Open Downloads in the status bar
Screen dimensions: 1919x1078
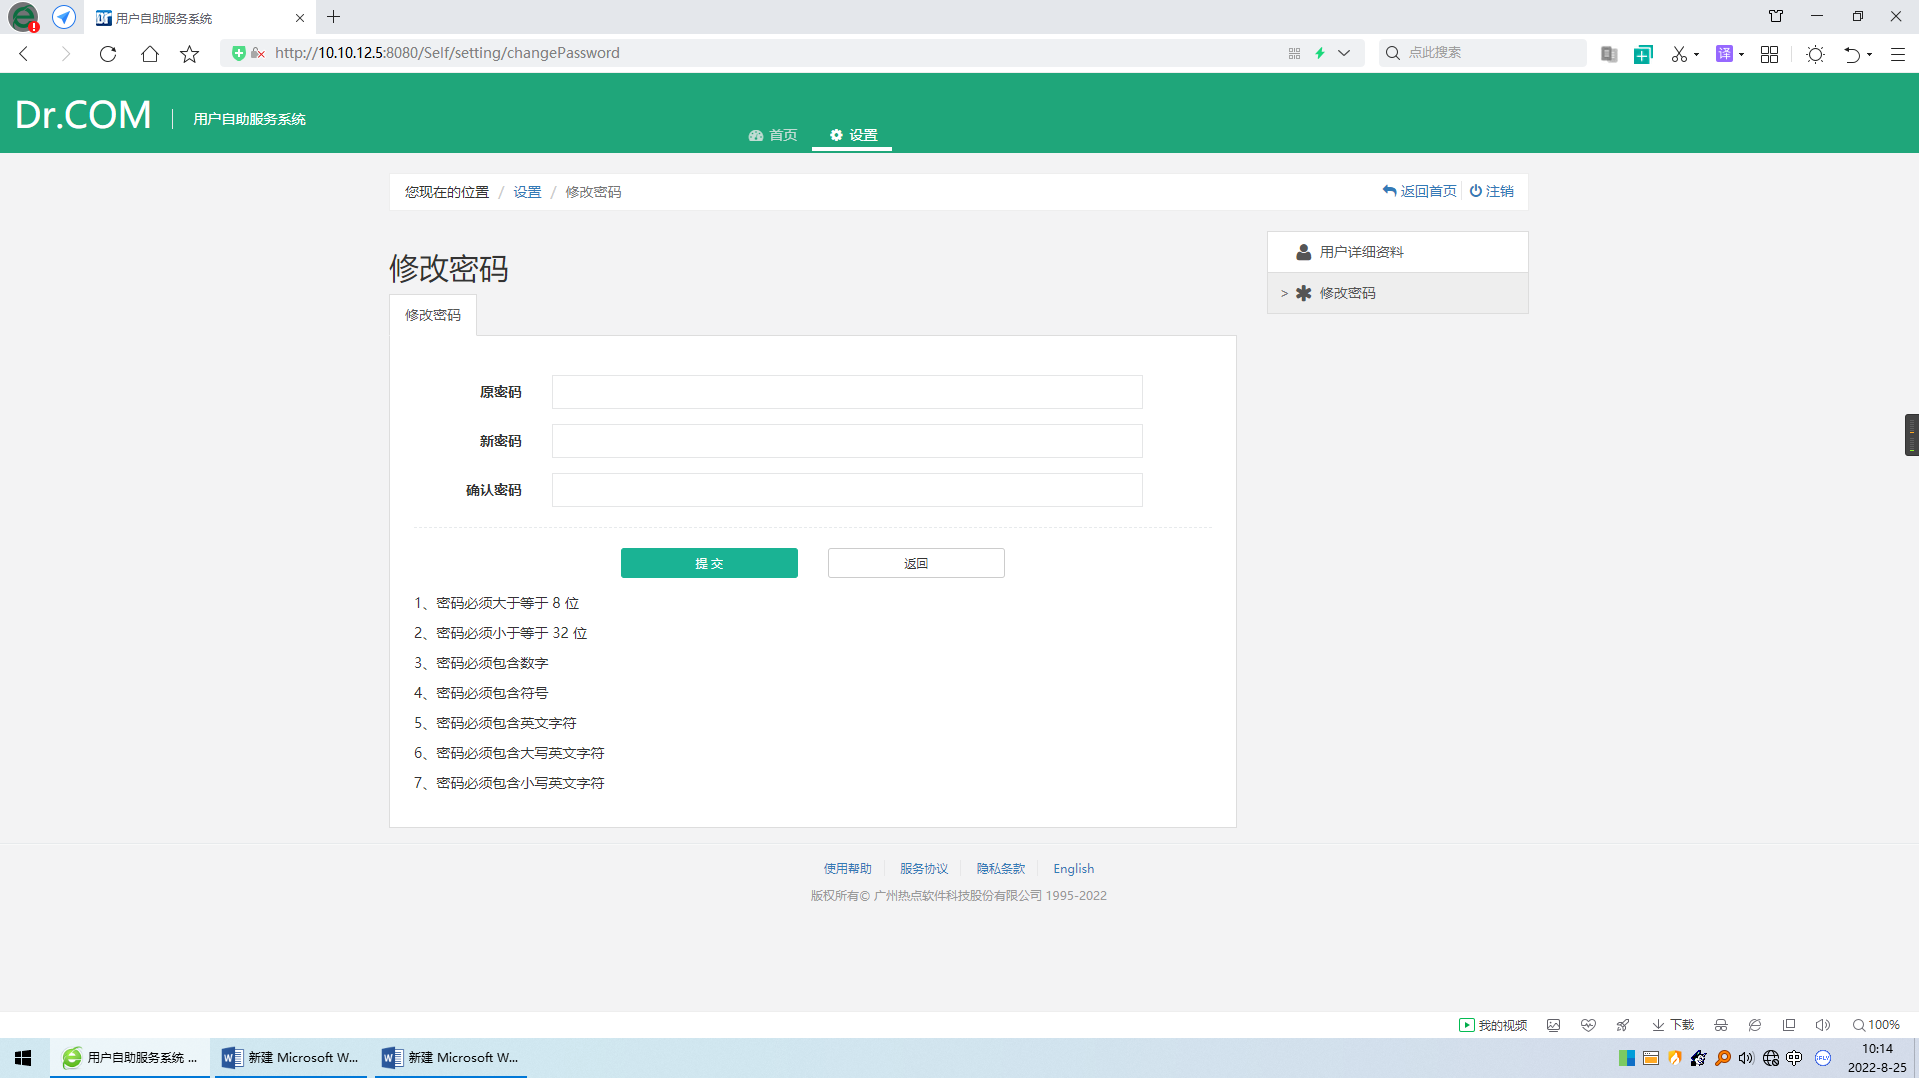(x=1673, y=1025)
